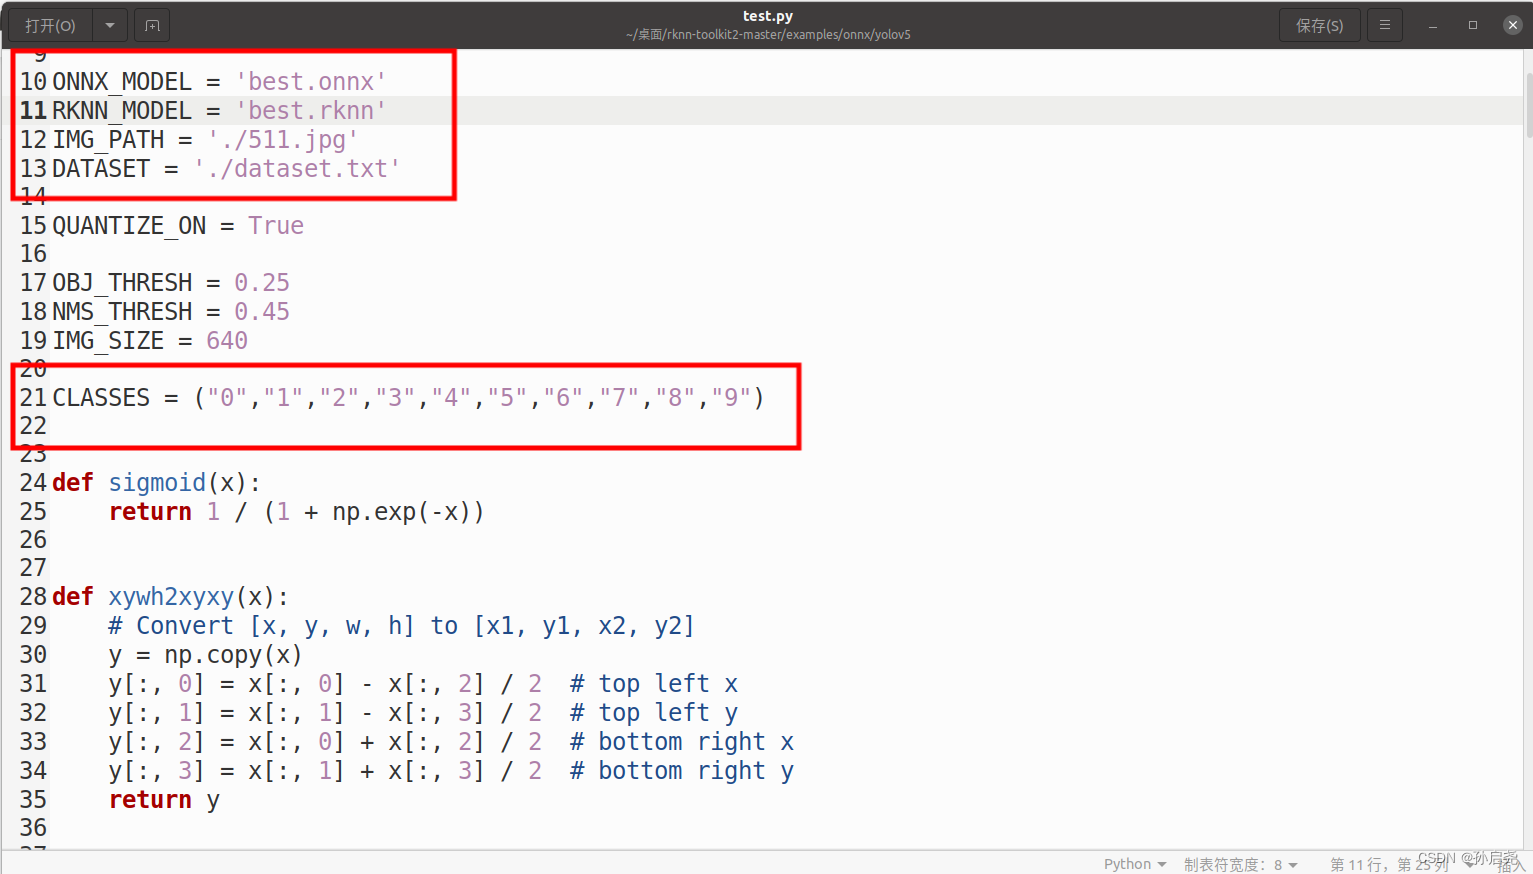
Task: Expand the recent files dropdown arrow beside 打开
Action: coord(110,25)
